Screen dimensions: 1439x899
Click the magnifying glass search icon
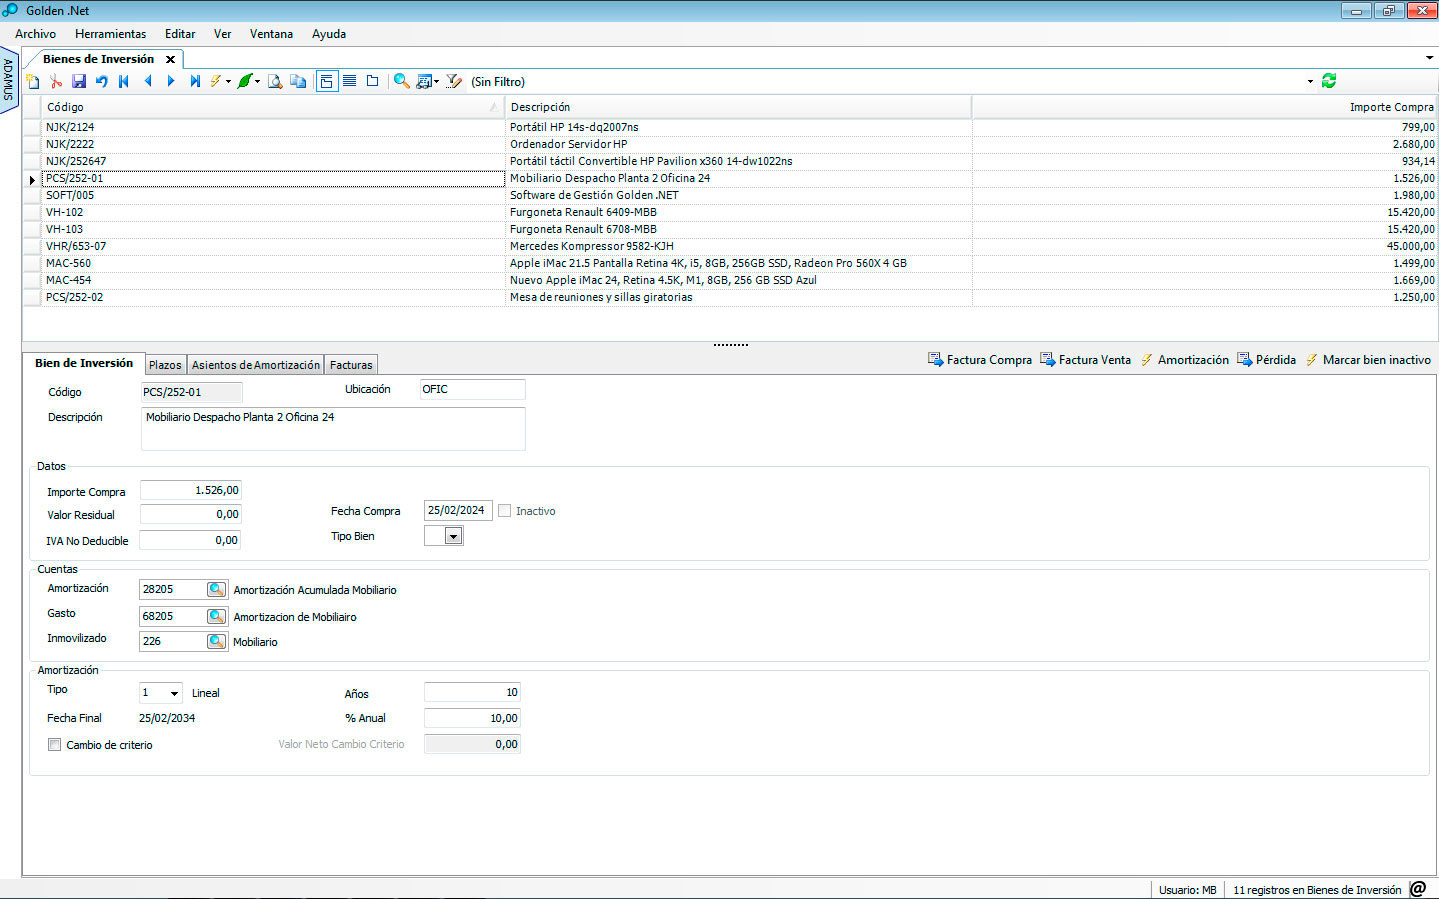pos(401,82)
